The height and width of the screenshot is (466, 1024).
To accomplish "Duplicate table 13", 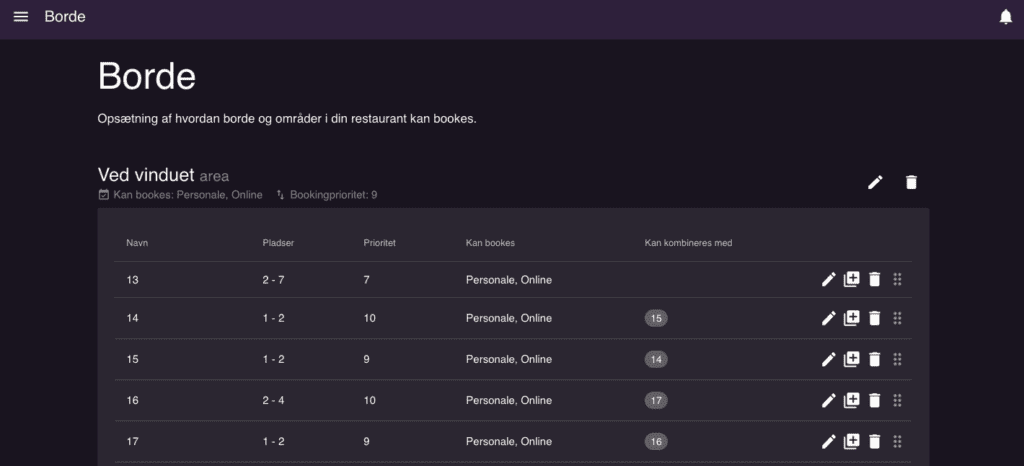I will pos(852,280).
